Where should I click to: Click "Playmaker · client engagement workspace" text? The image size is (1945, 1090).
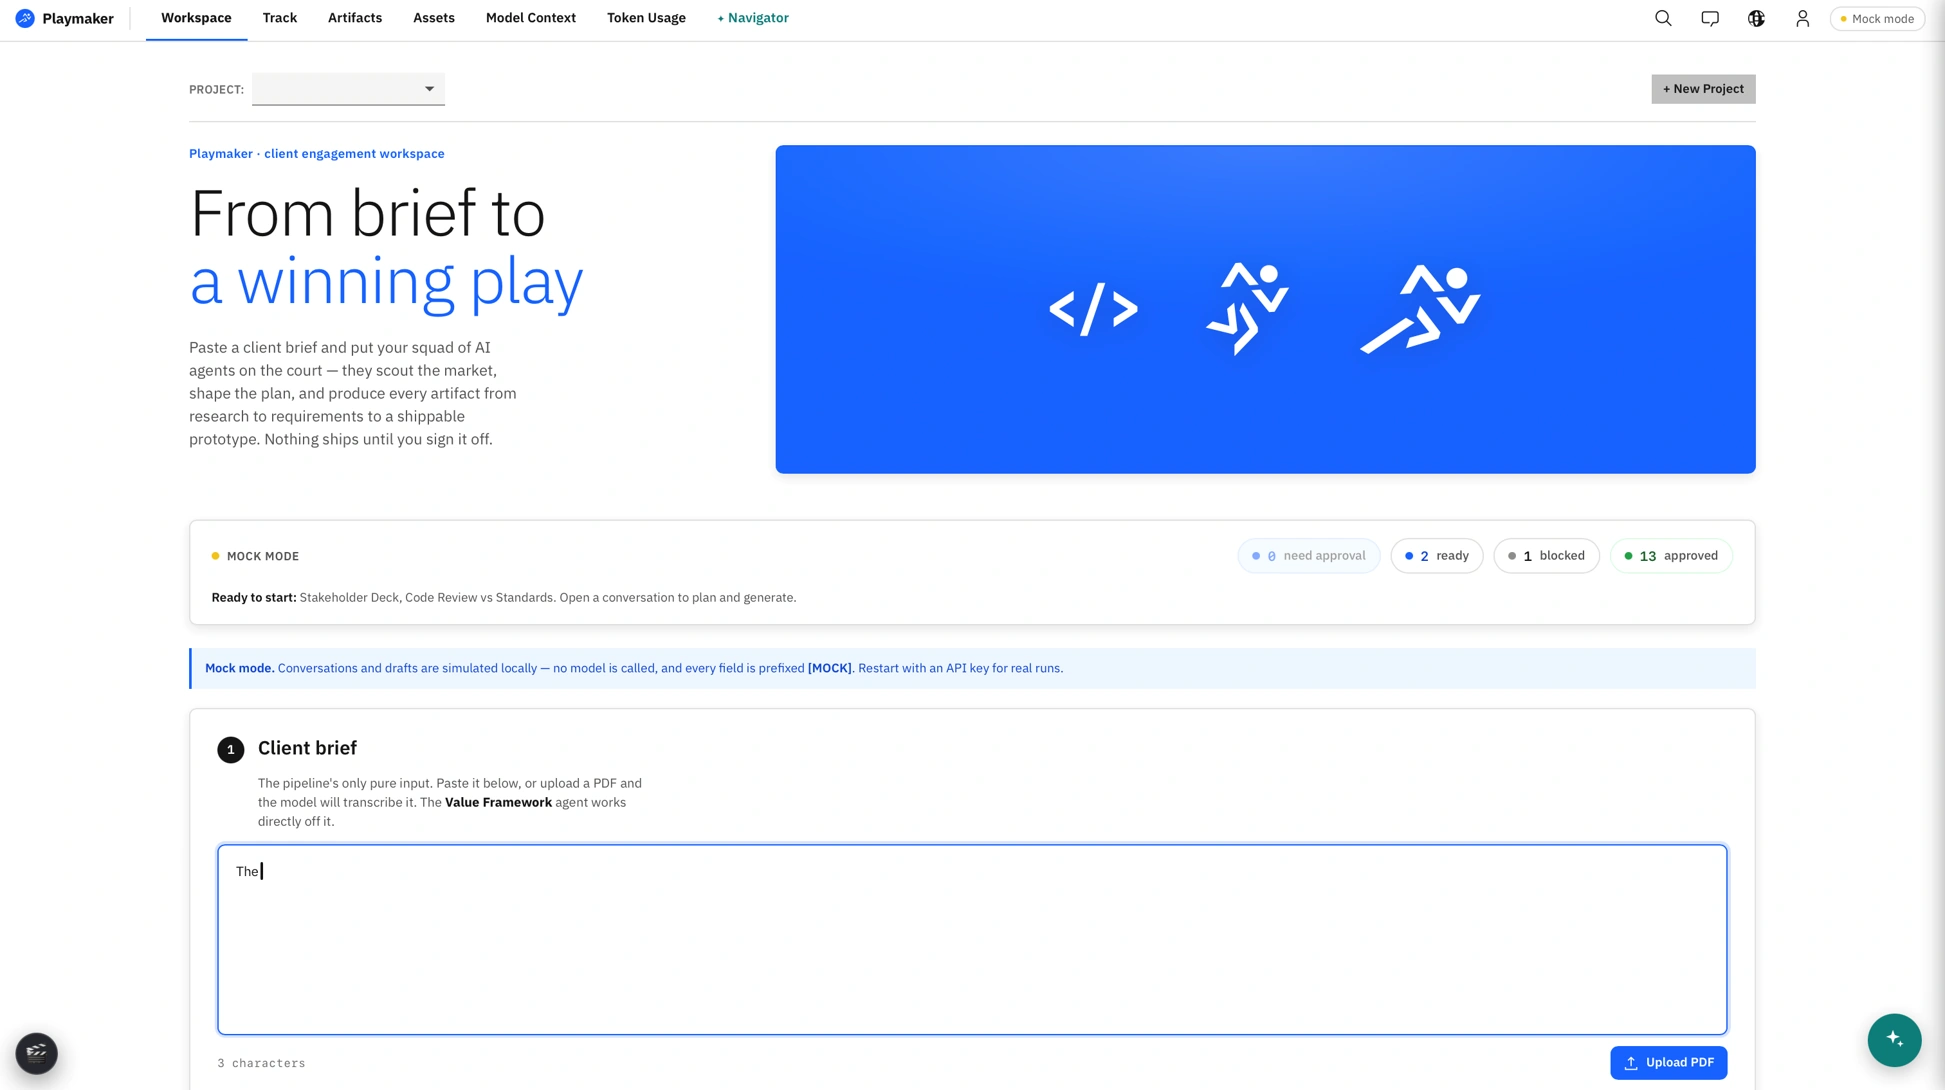pyautogui.click(x=317, y=154)
